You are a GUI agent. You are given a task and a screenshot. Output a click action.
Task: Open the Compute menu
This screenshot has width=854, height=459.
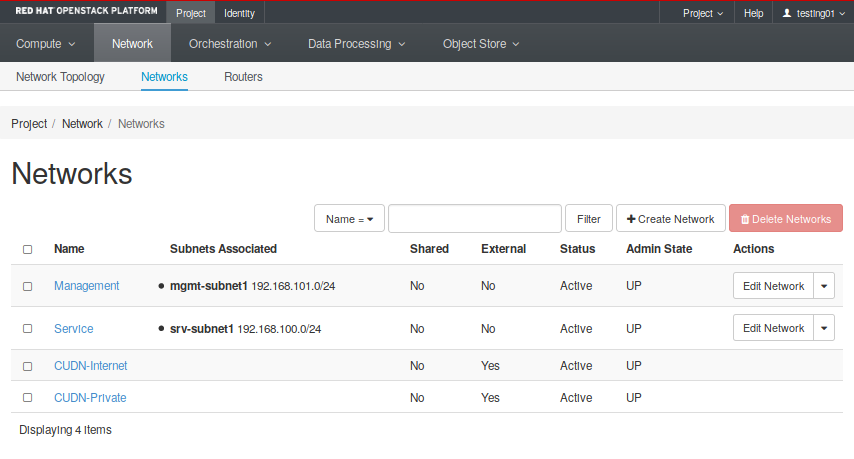coord(46,44)
